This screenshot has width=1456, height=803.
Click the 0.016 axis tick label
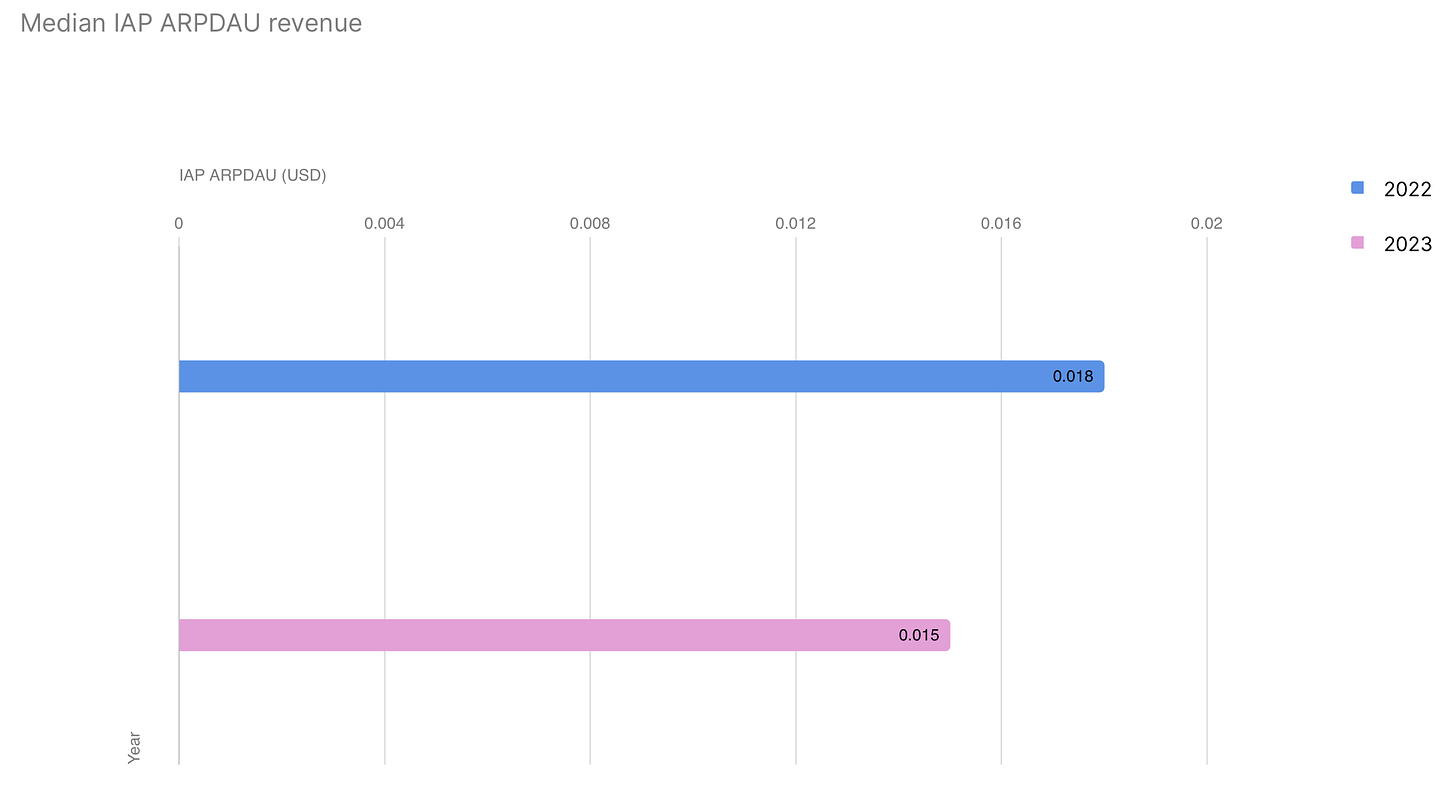[x=1001, y=224]
